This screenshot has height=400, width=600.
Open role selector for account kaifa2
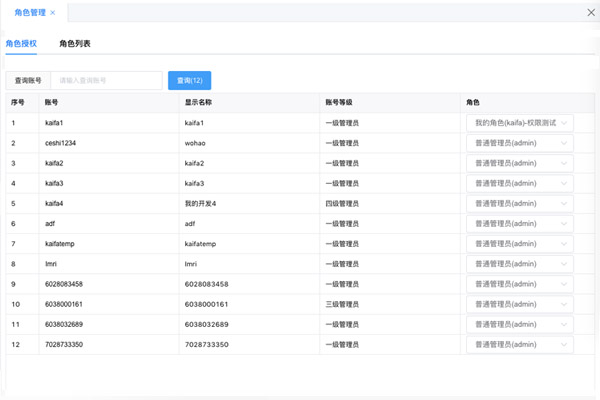[x=519, y=163]
